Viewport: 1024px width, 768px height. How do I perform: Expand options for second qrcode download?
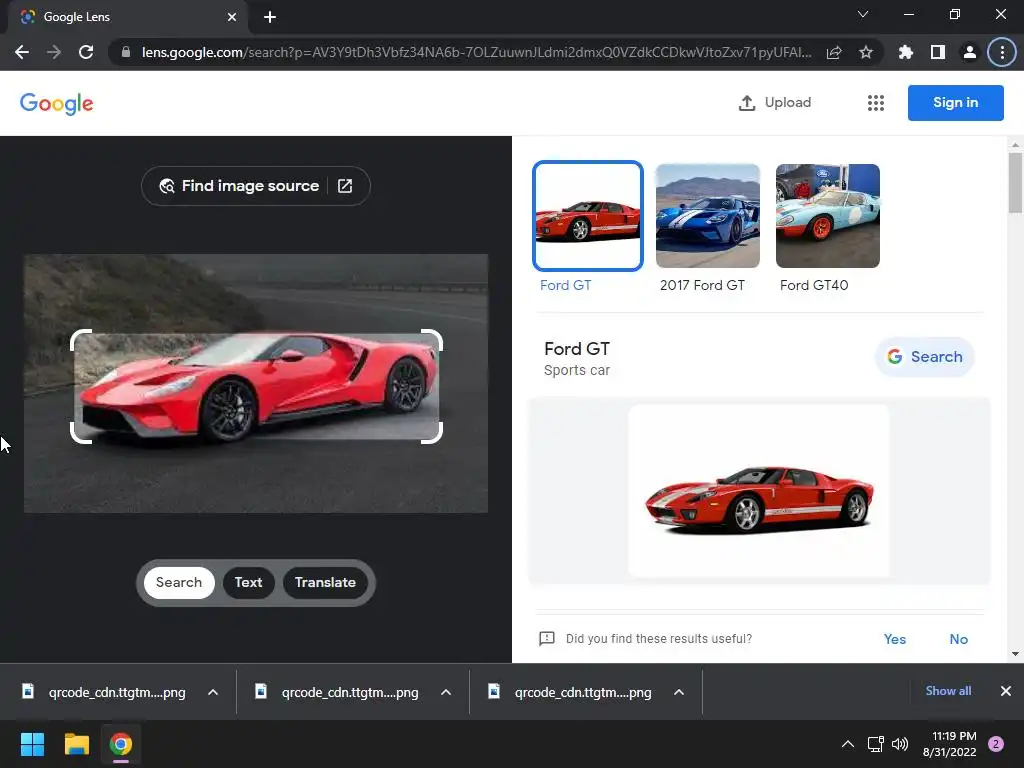[446, 692]
